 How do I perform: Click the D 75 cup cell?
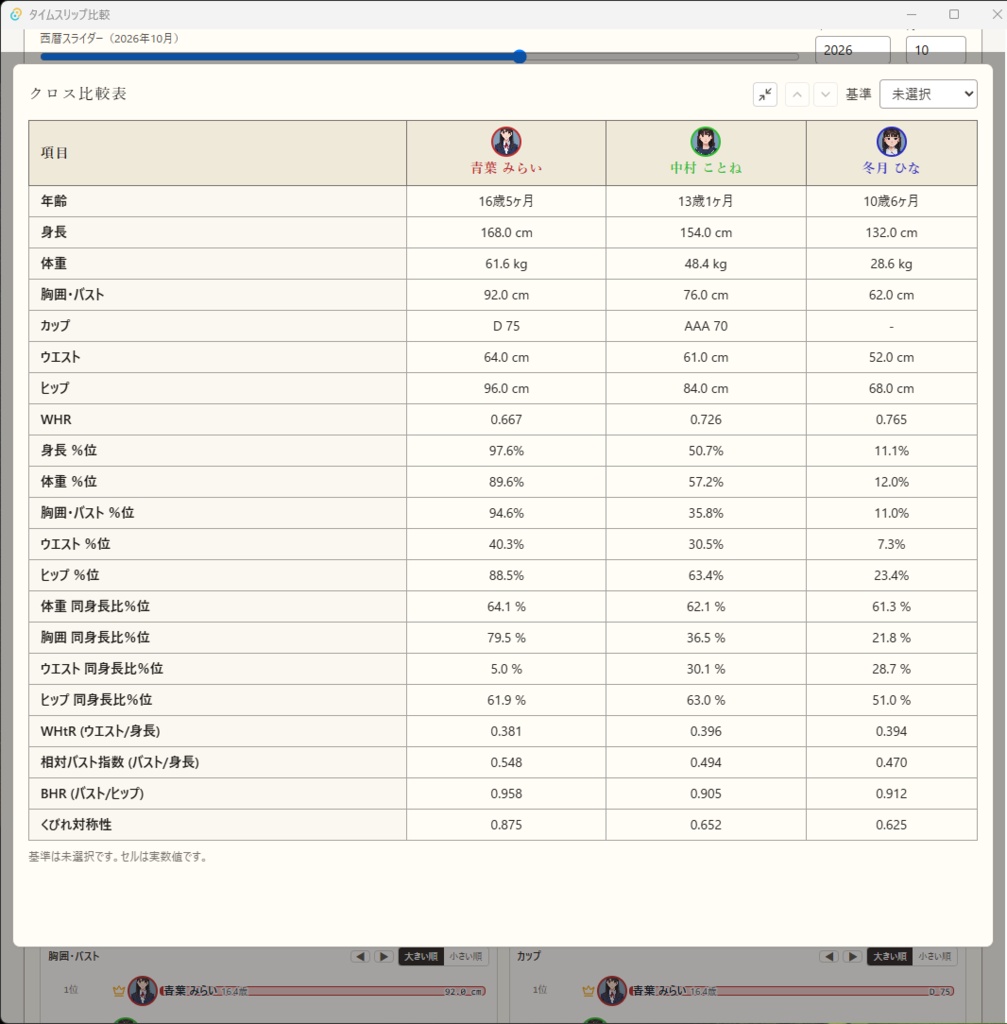[x=506, y=326]
